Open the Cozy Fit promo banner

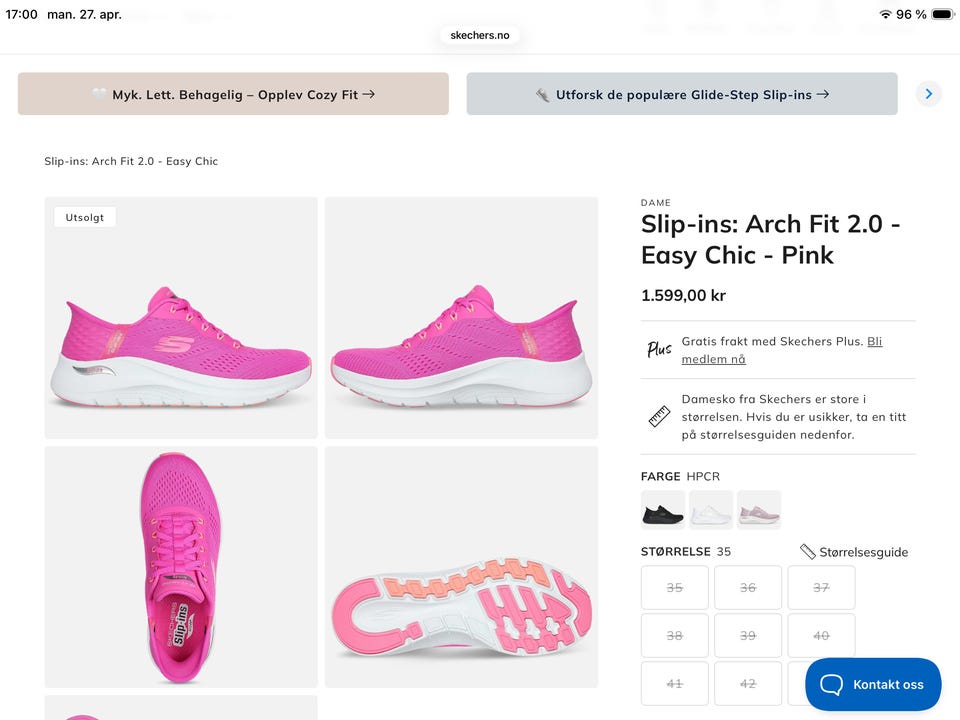point(233,94)
